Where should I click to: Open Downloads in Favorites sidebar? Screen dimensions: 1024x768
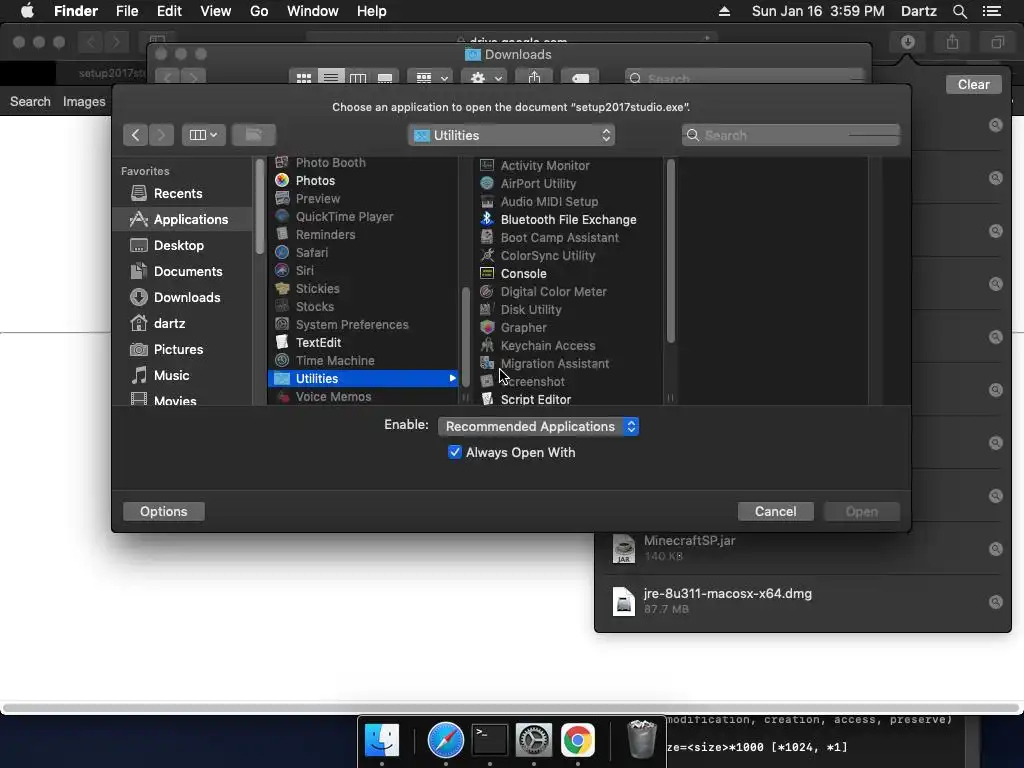tap(187, 298)
